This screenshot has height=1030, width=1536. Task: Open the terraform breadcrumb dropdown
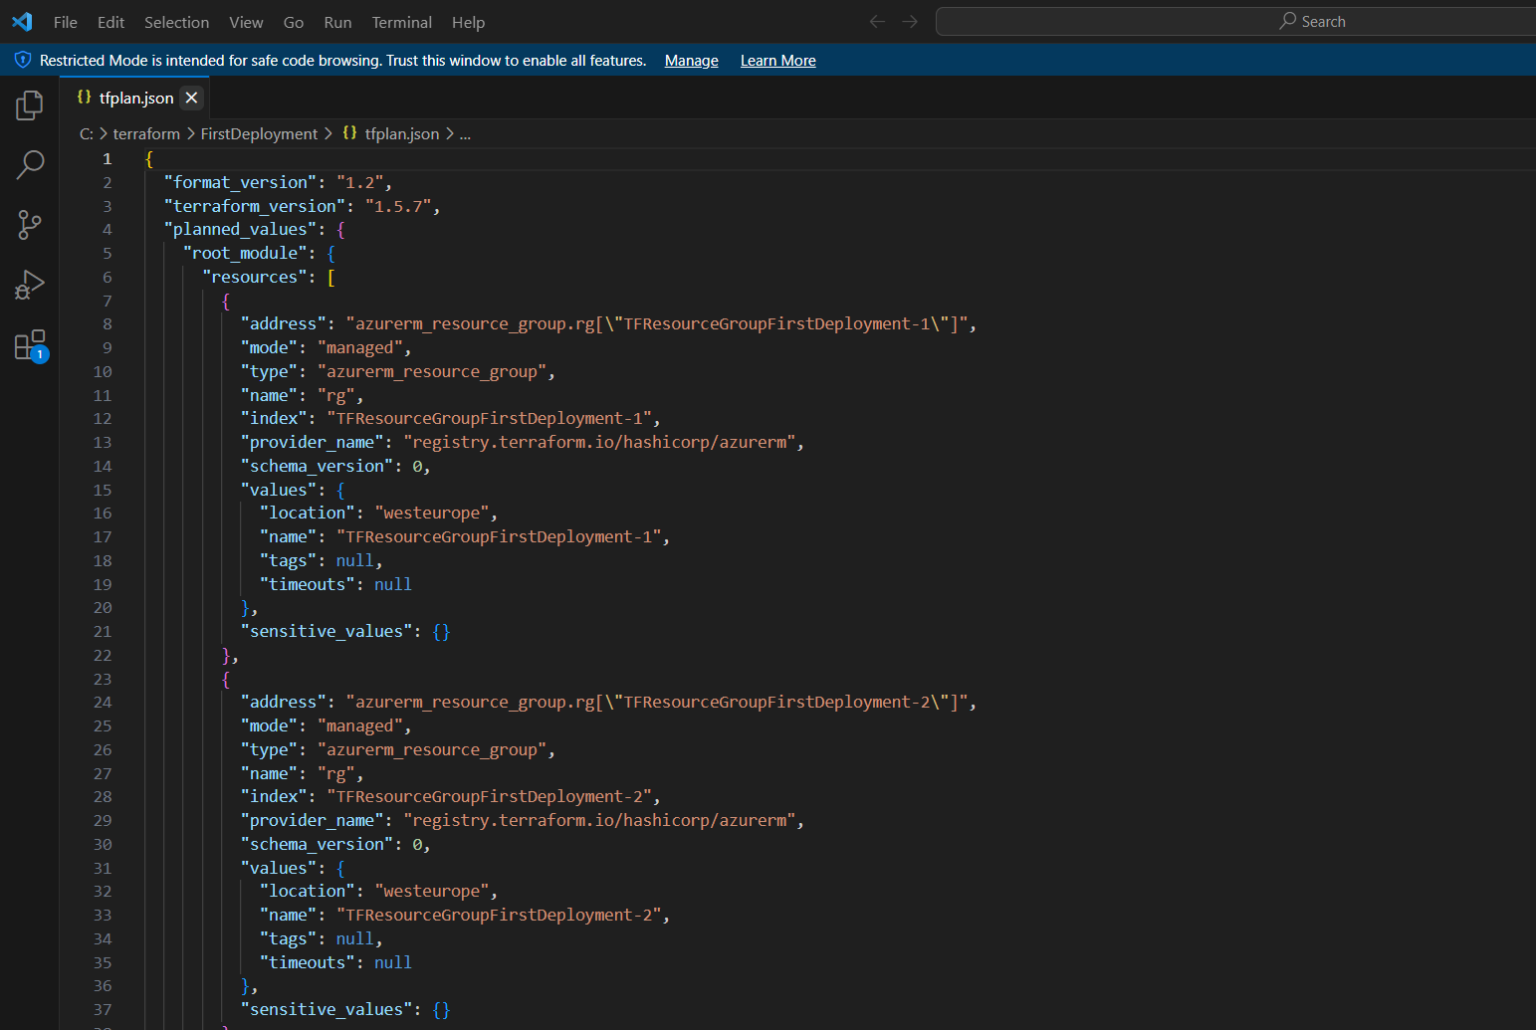(146, 133)
